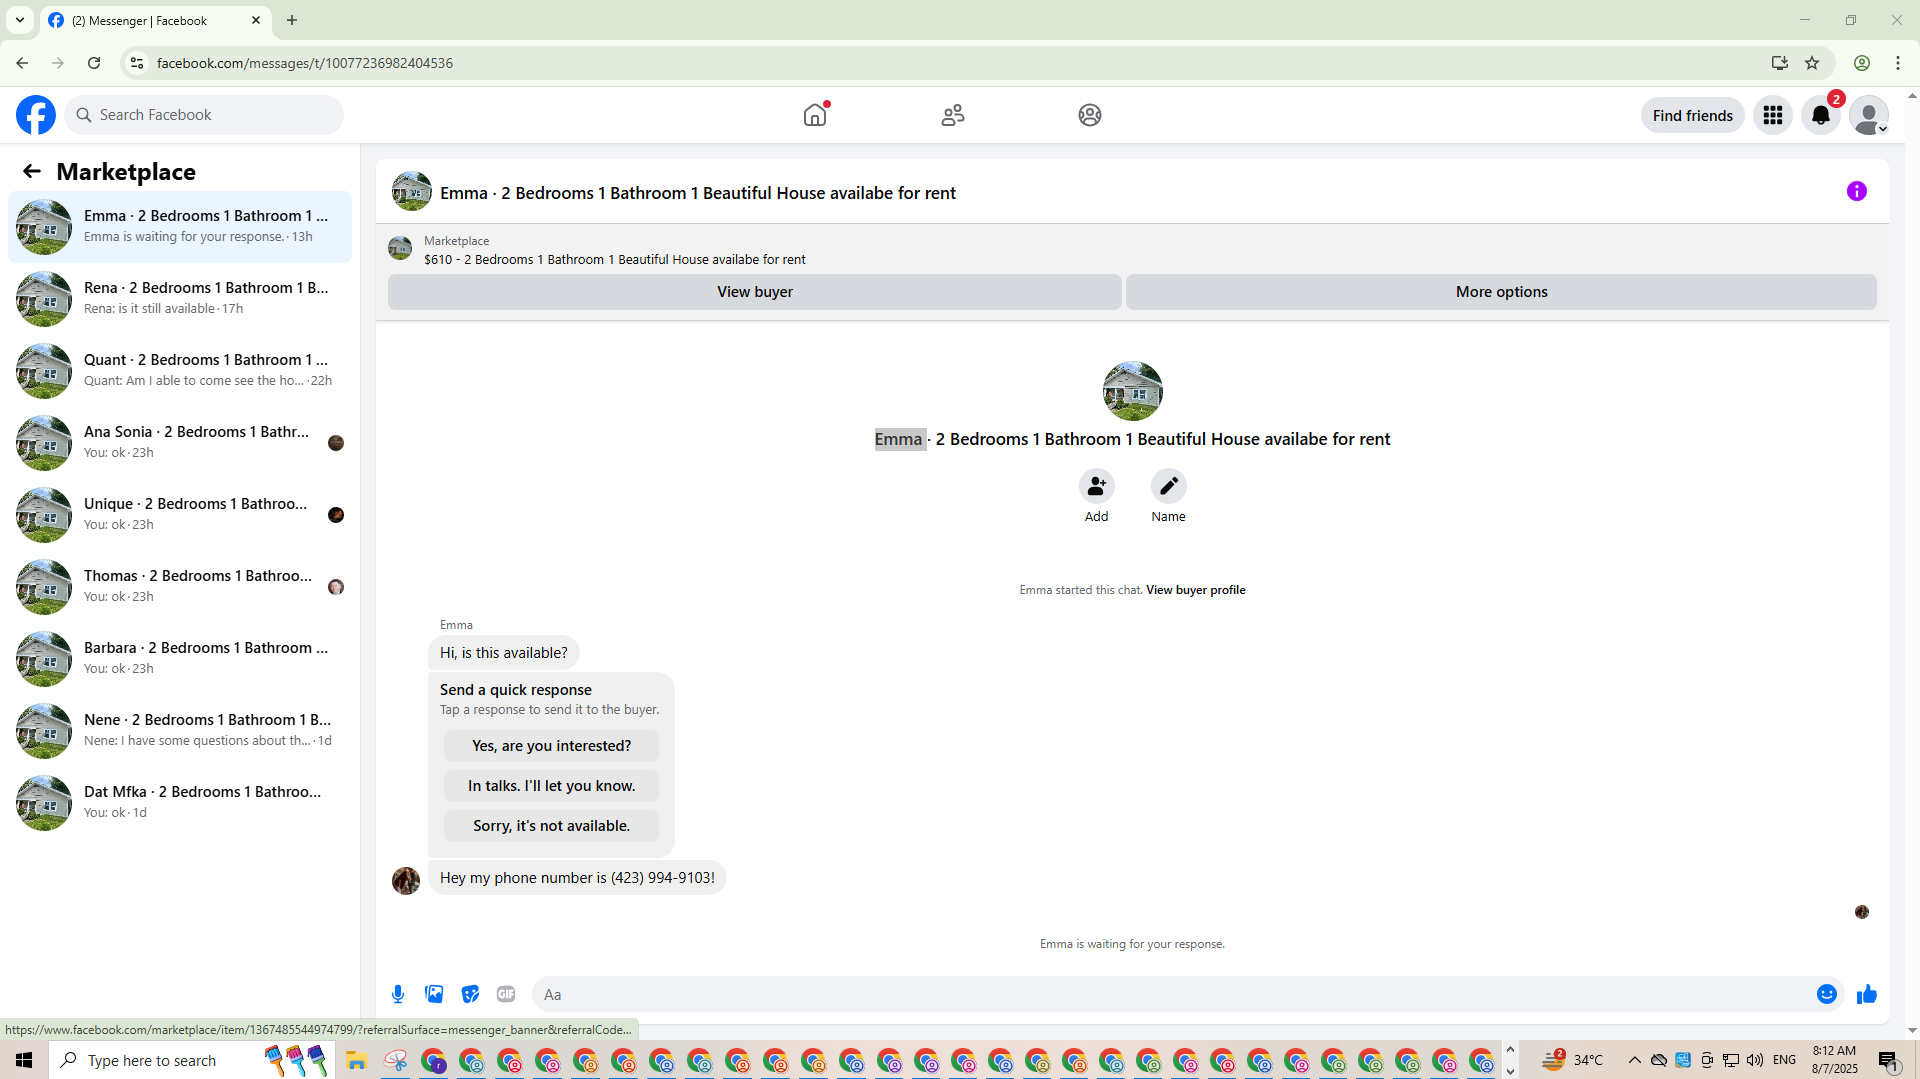Click Emma's avatar beside phone message
Screen dimensions: 1920x1079
[406, 880]
